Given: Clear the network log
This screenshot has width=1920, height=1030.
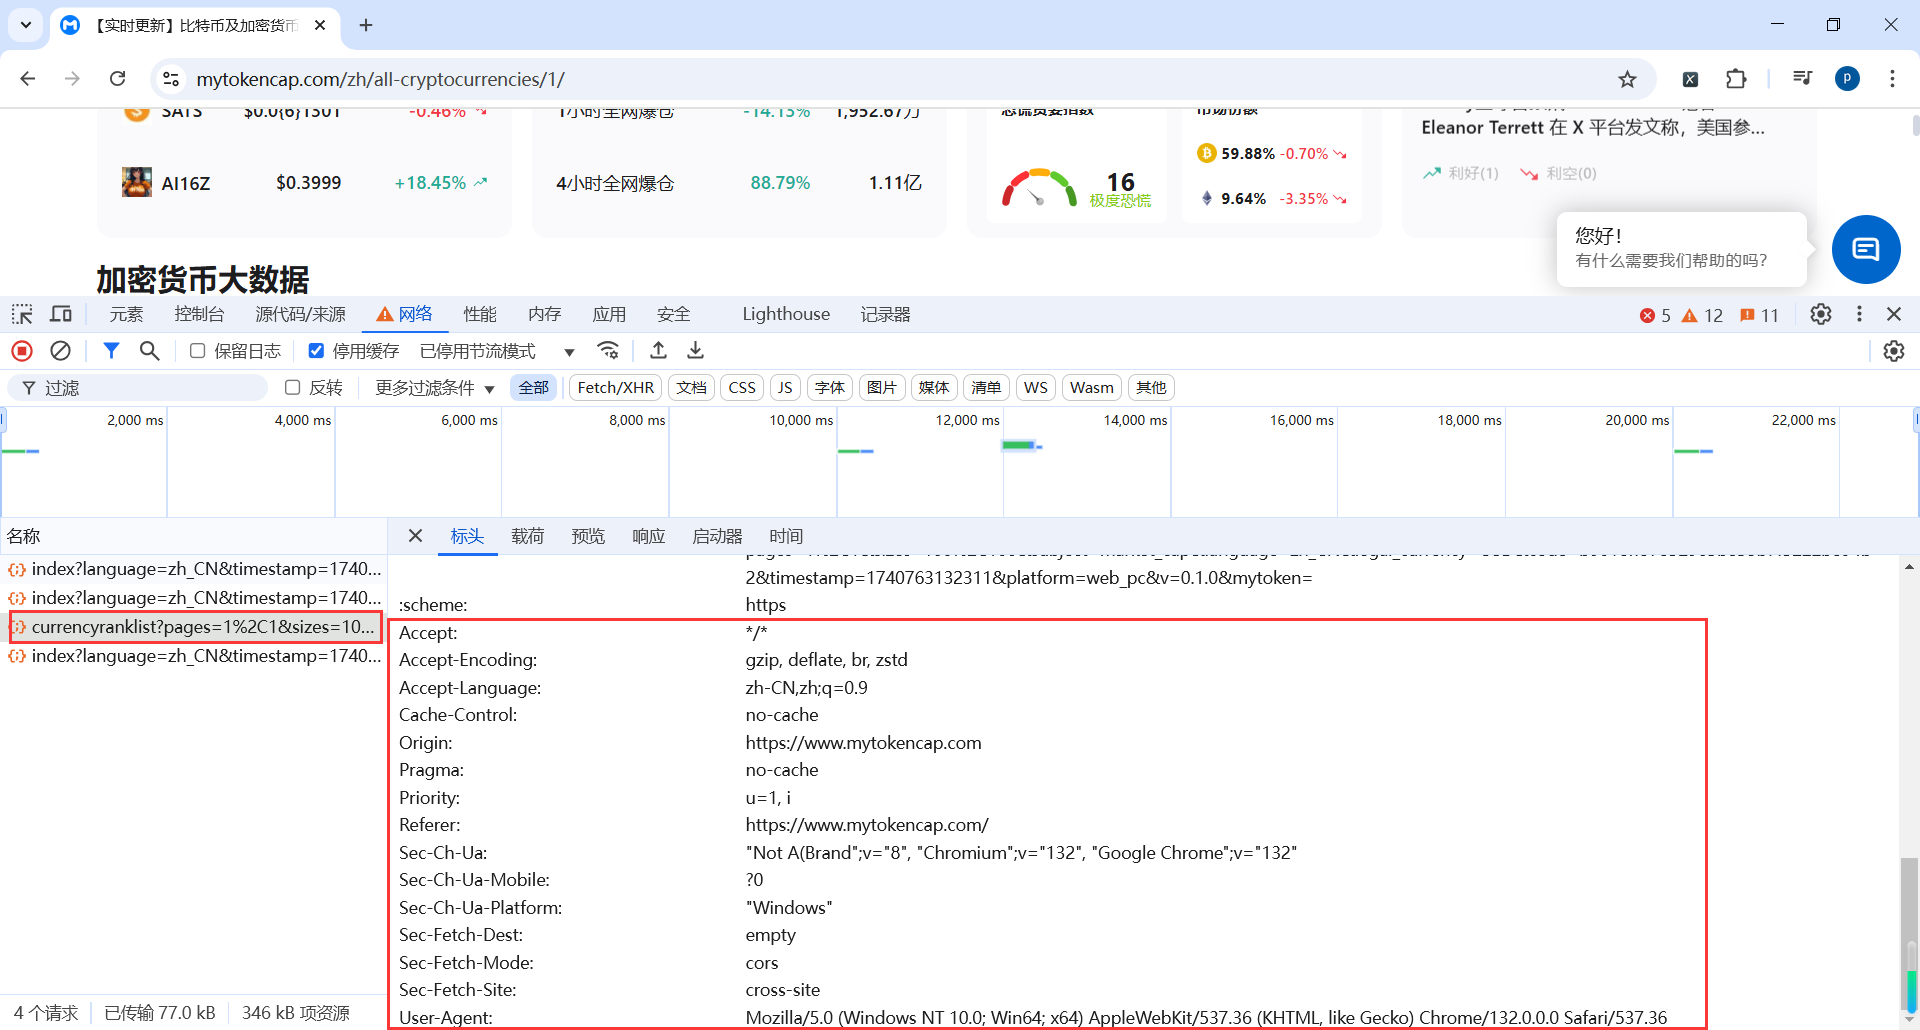Looking at the screenshot, I should tap(61, 351).
